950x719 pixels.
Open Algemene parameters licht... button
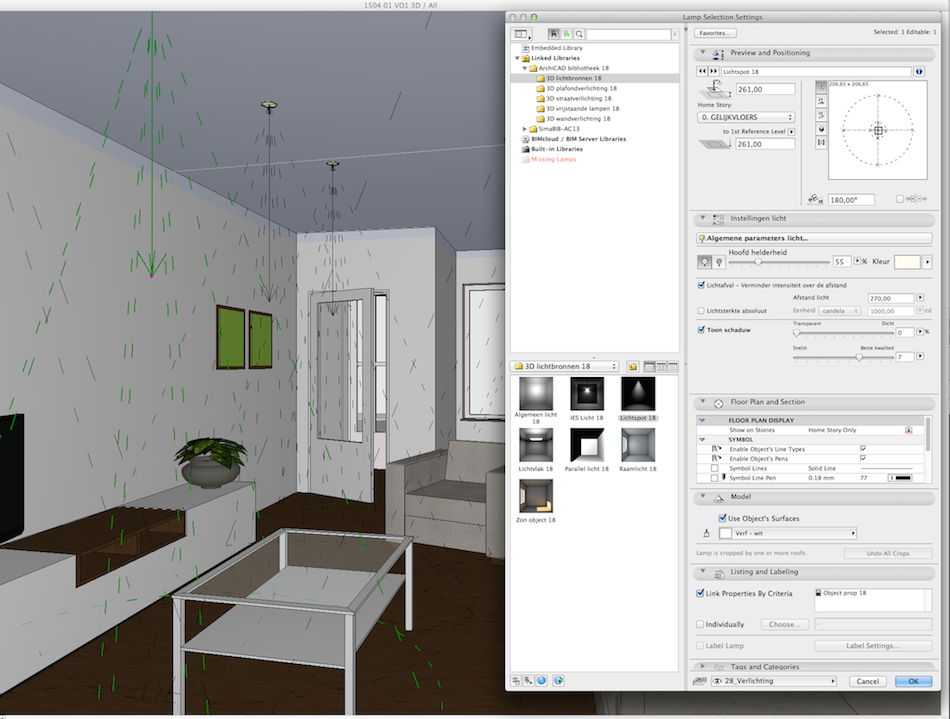[x=814, y=238]
